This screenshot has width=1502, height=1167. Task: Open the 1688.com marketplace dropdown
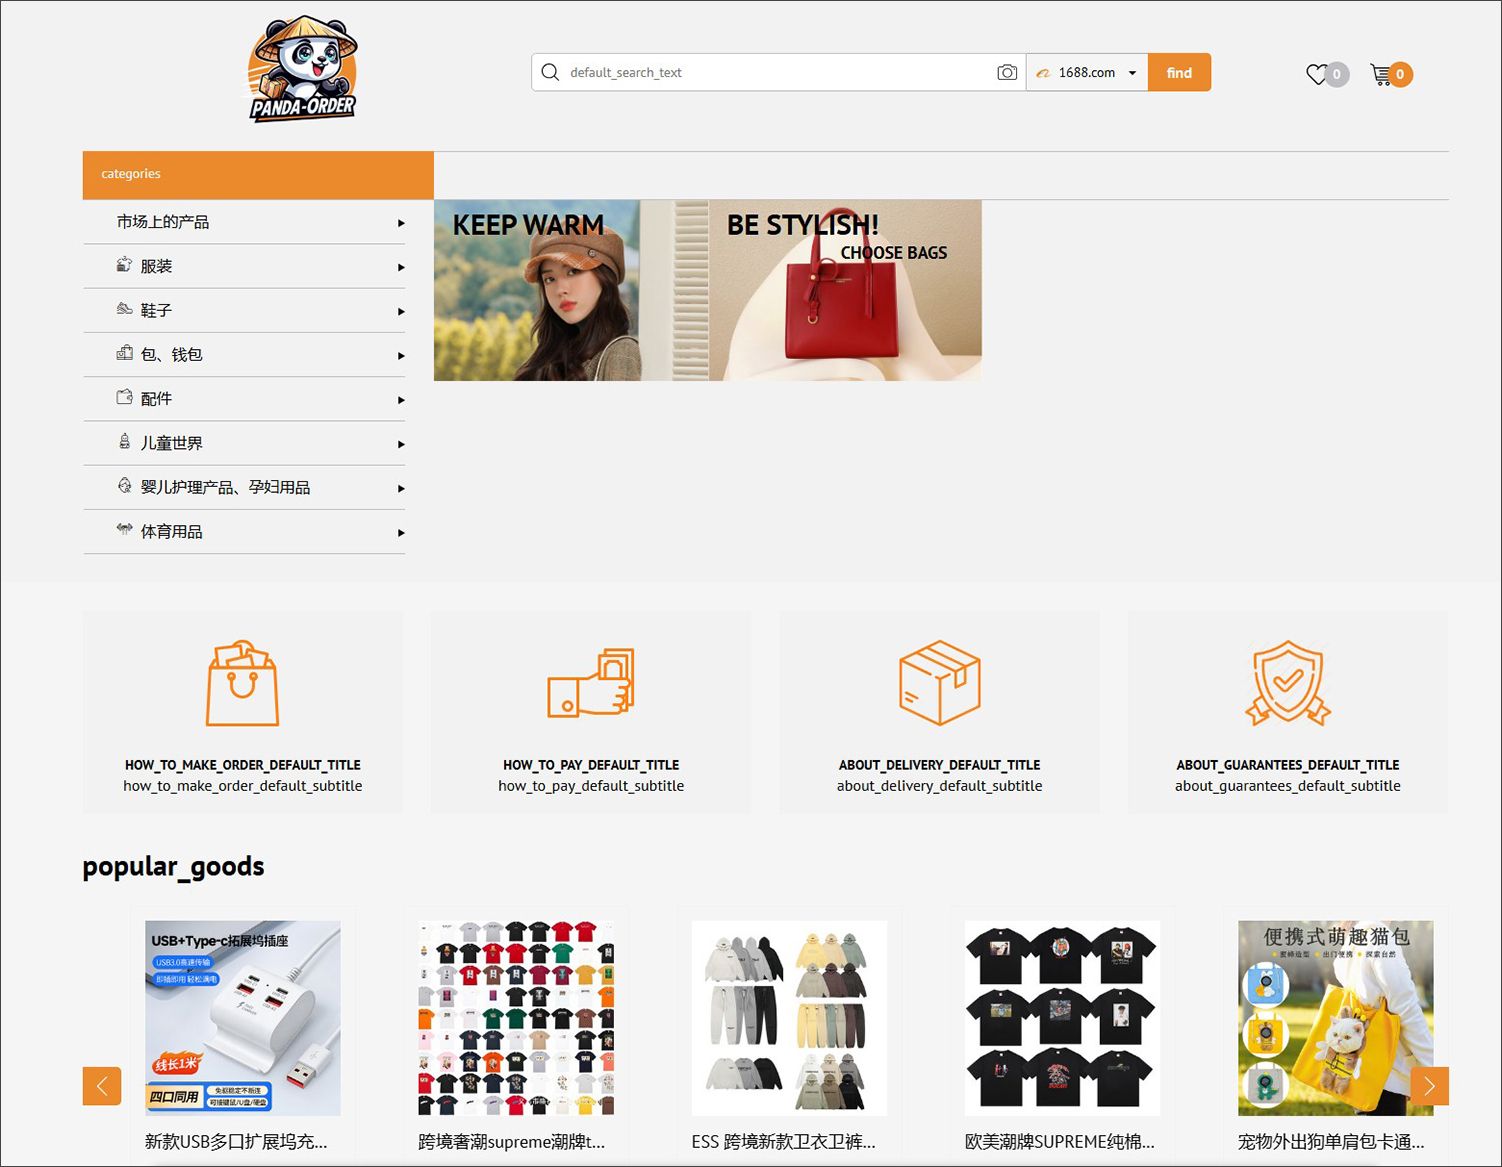coord(1087,72)
